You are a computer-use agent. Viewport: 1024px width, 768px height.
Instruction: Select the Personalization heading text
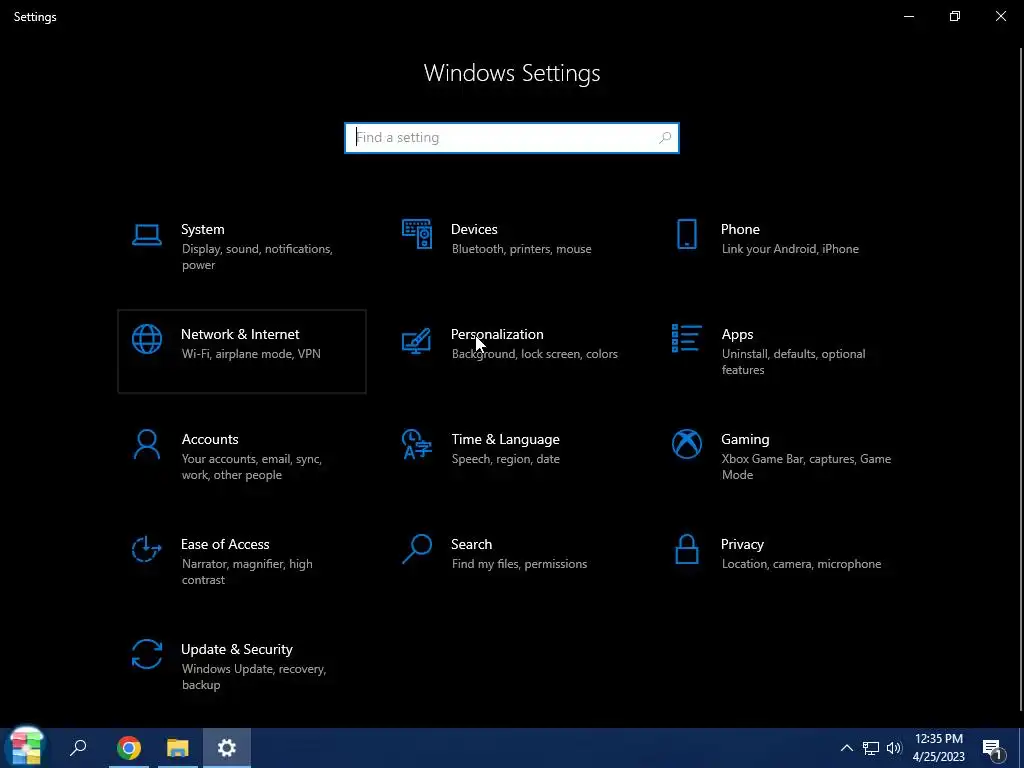pyautogui.click(x=497, y=334)
